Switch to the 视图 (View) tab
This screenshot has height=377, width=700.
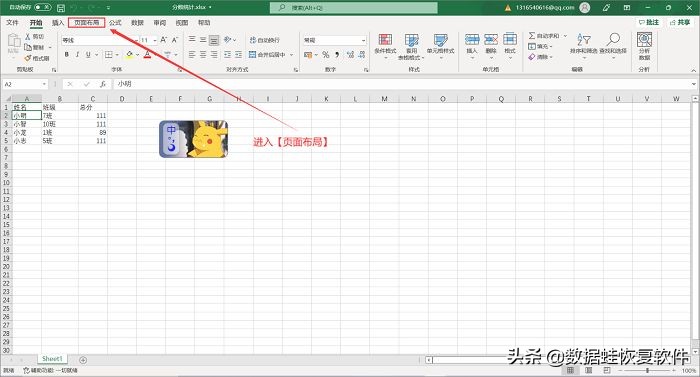182,22
